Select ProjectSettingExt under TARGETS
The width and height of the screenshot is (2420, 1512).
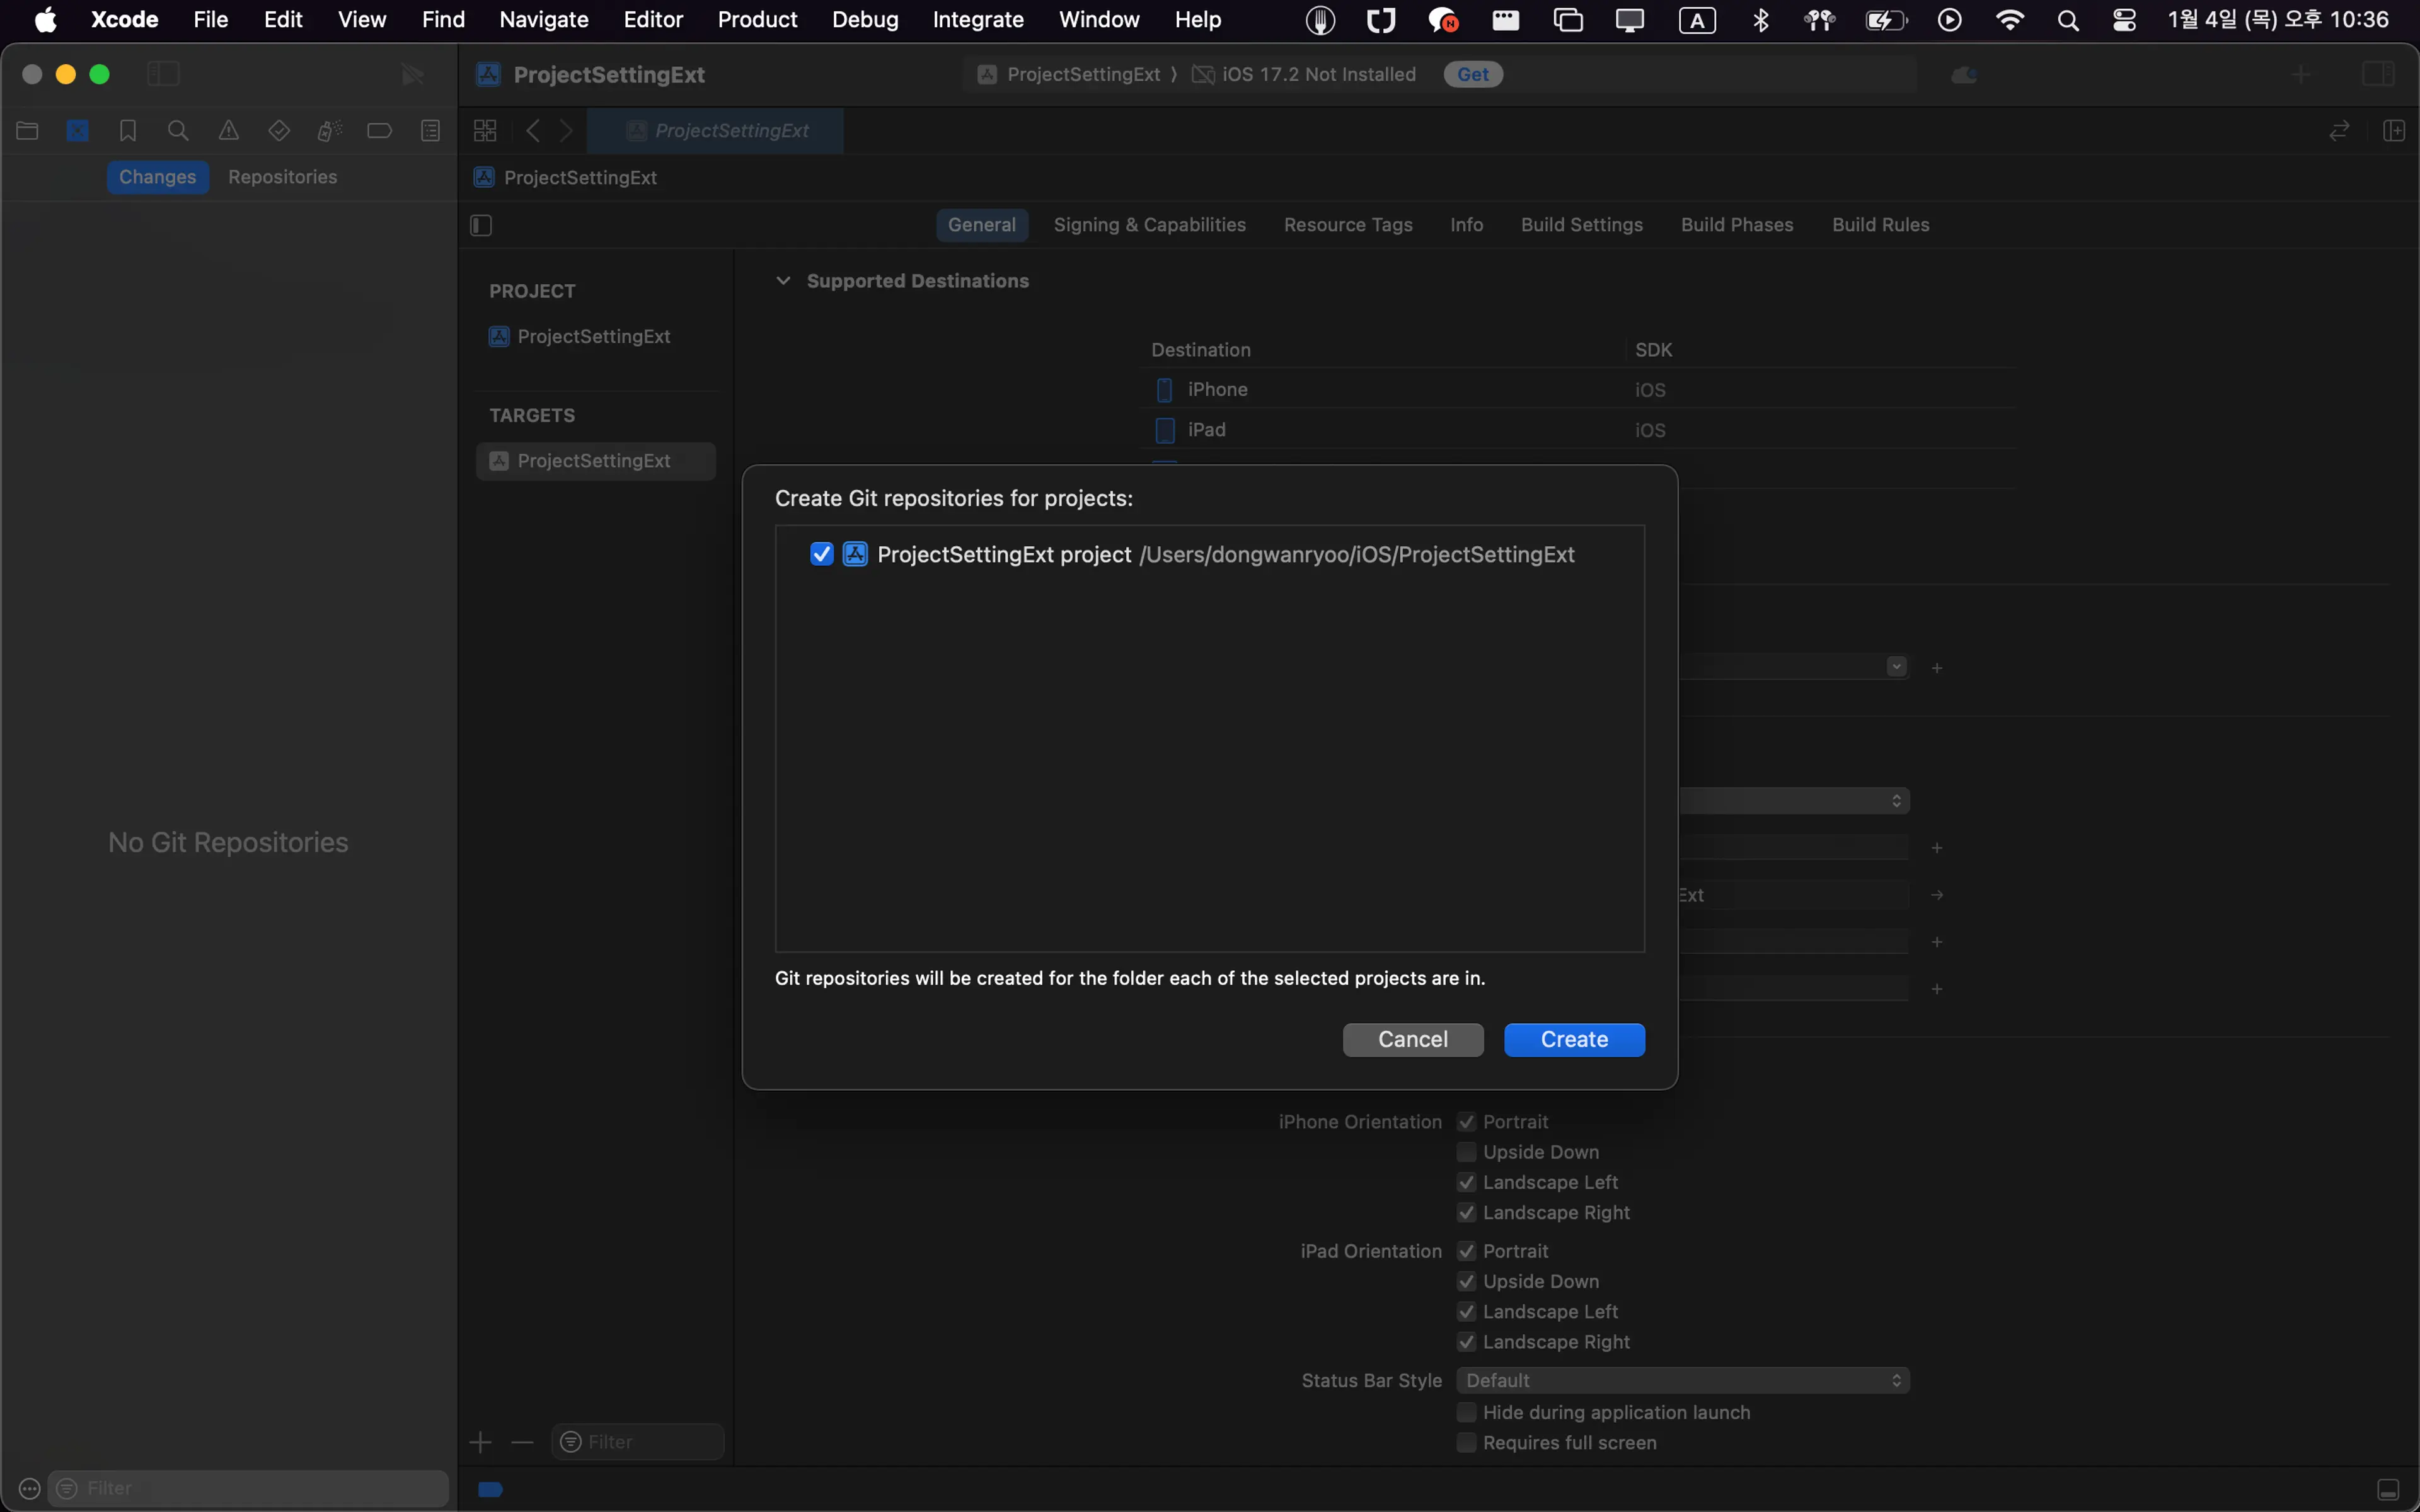(595, 461)
